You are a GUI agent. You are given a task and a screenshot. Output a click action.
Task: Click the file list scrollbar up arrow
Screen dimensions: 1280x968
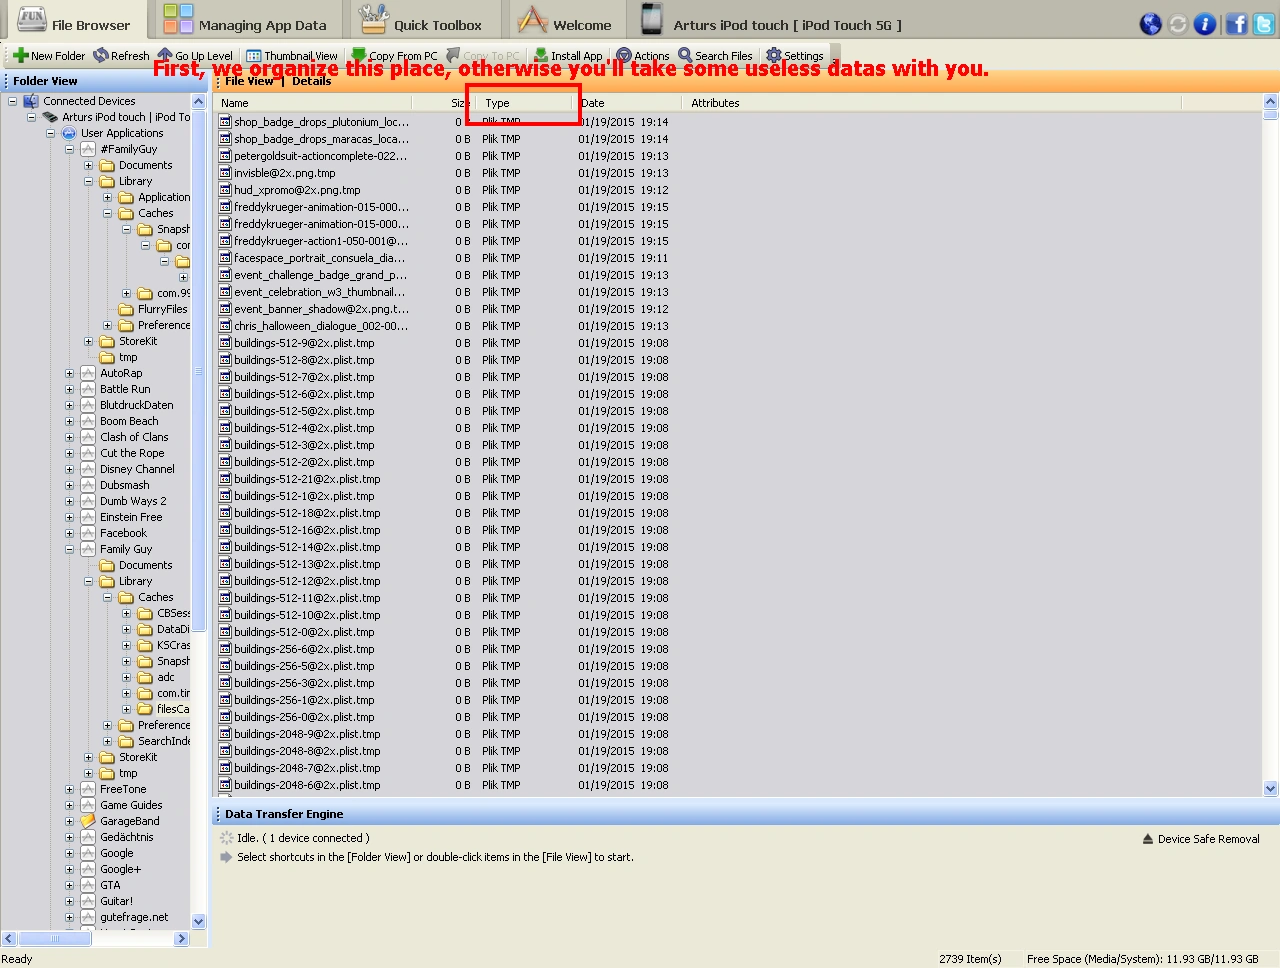tap(1271, 102)
